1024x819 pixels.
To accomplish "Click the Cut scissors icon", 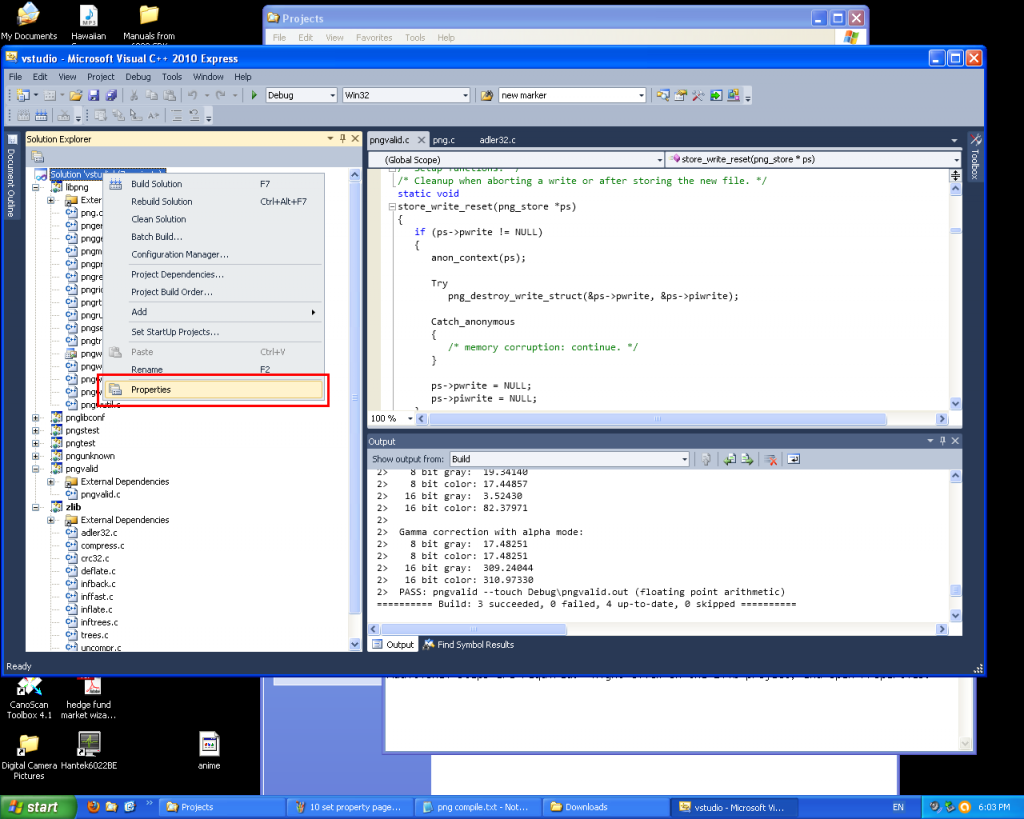I will coord(134,95).
